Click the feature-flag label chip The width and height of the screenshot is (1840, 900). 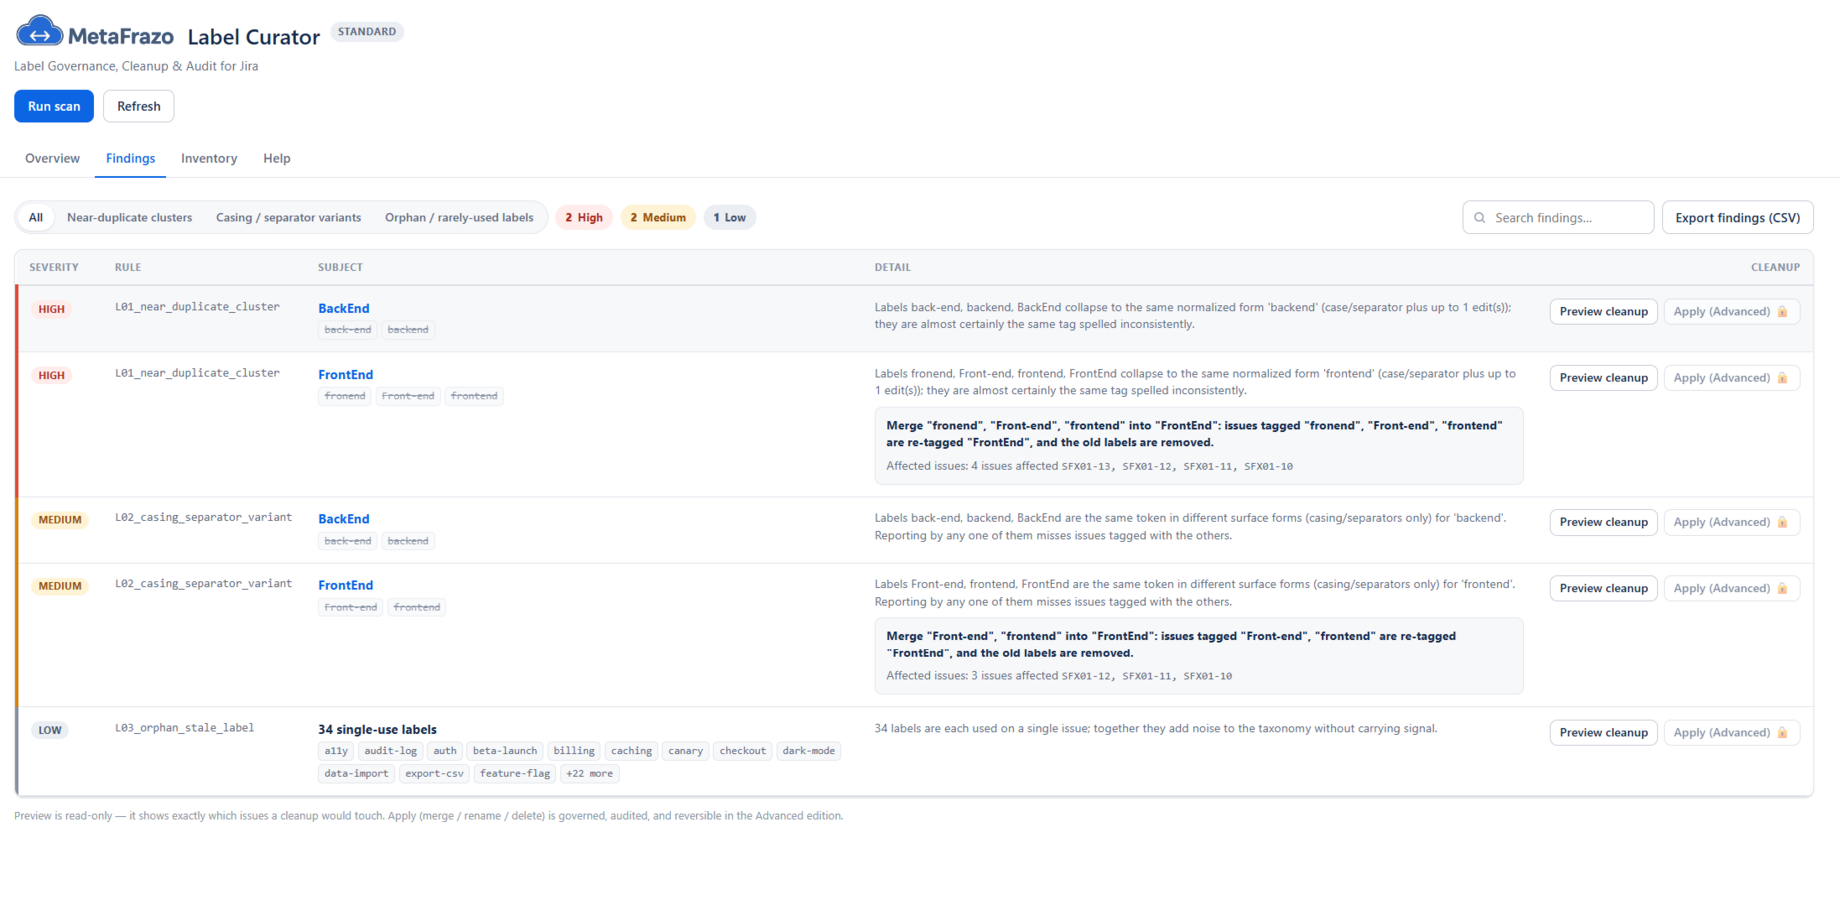[x=515, y=774]
